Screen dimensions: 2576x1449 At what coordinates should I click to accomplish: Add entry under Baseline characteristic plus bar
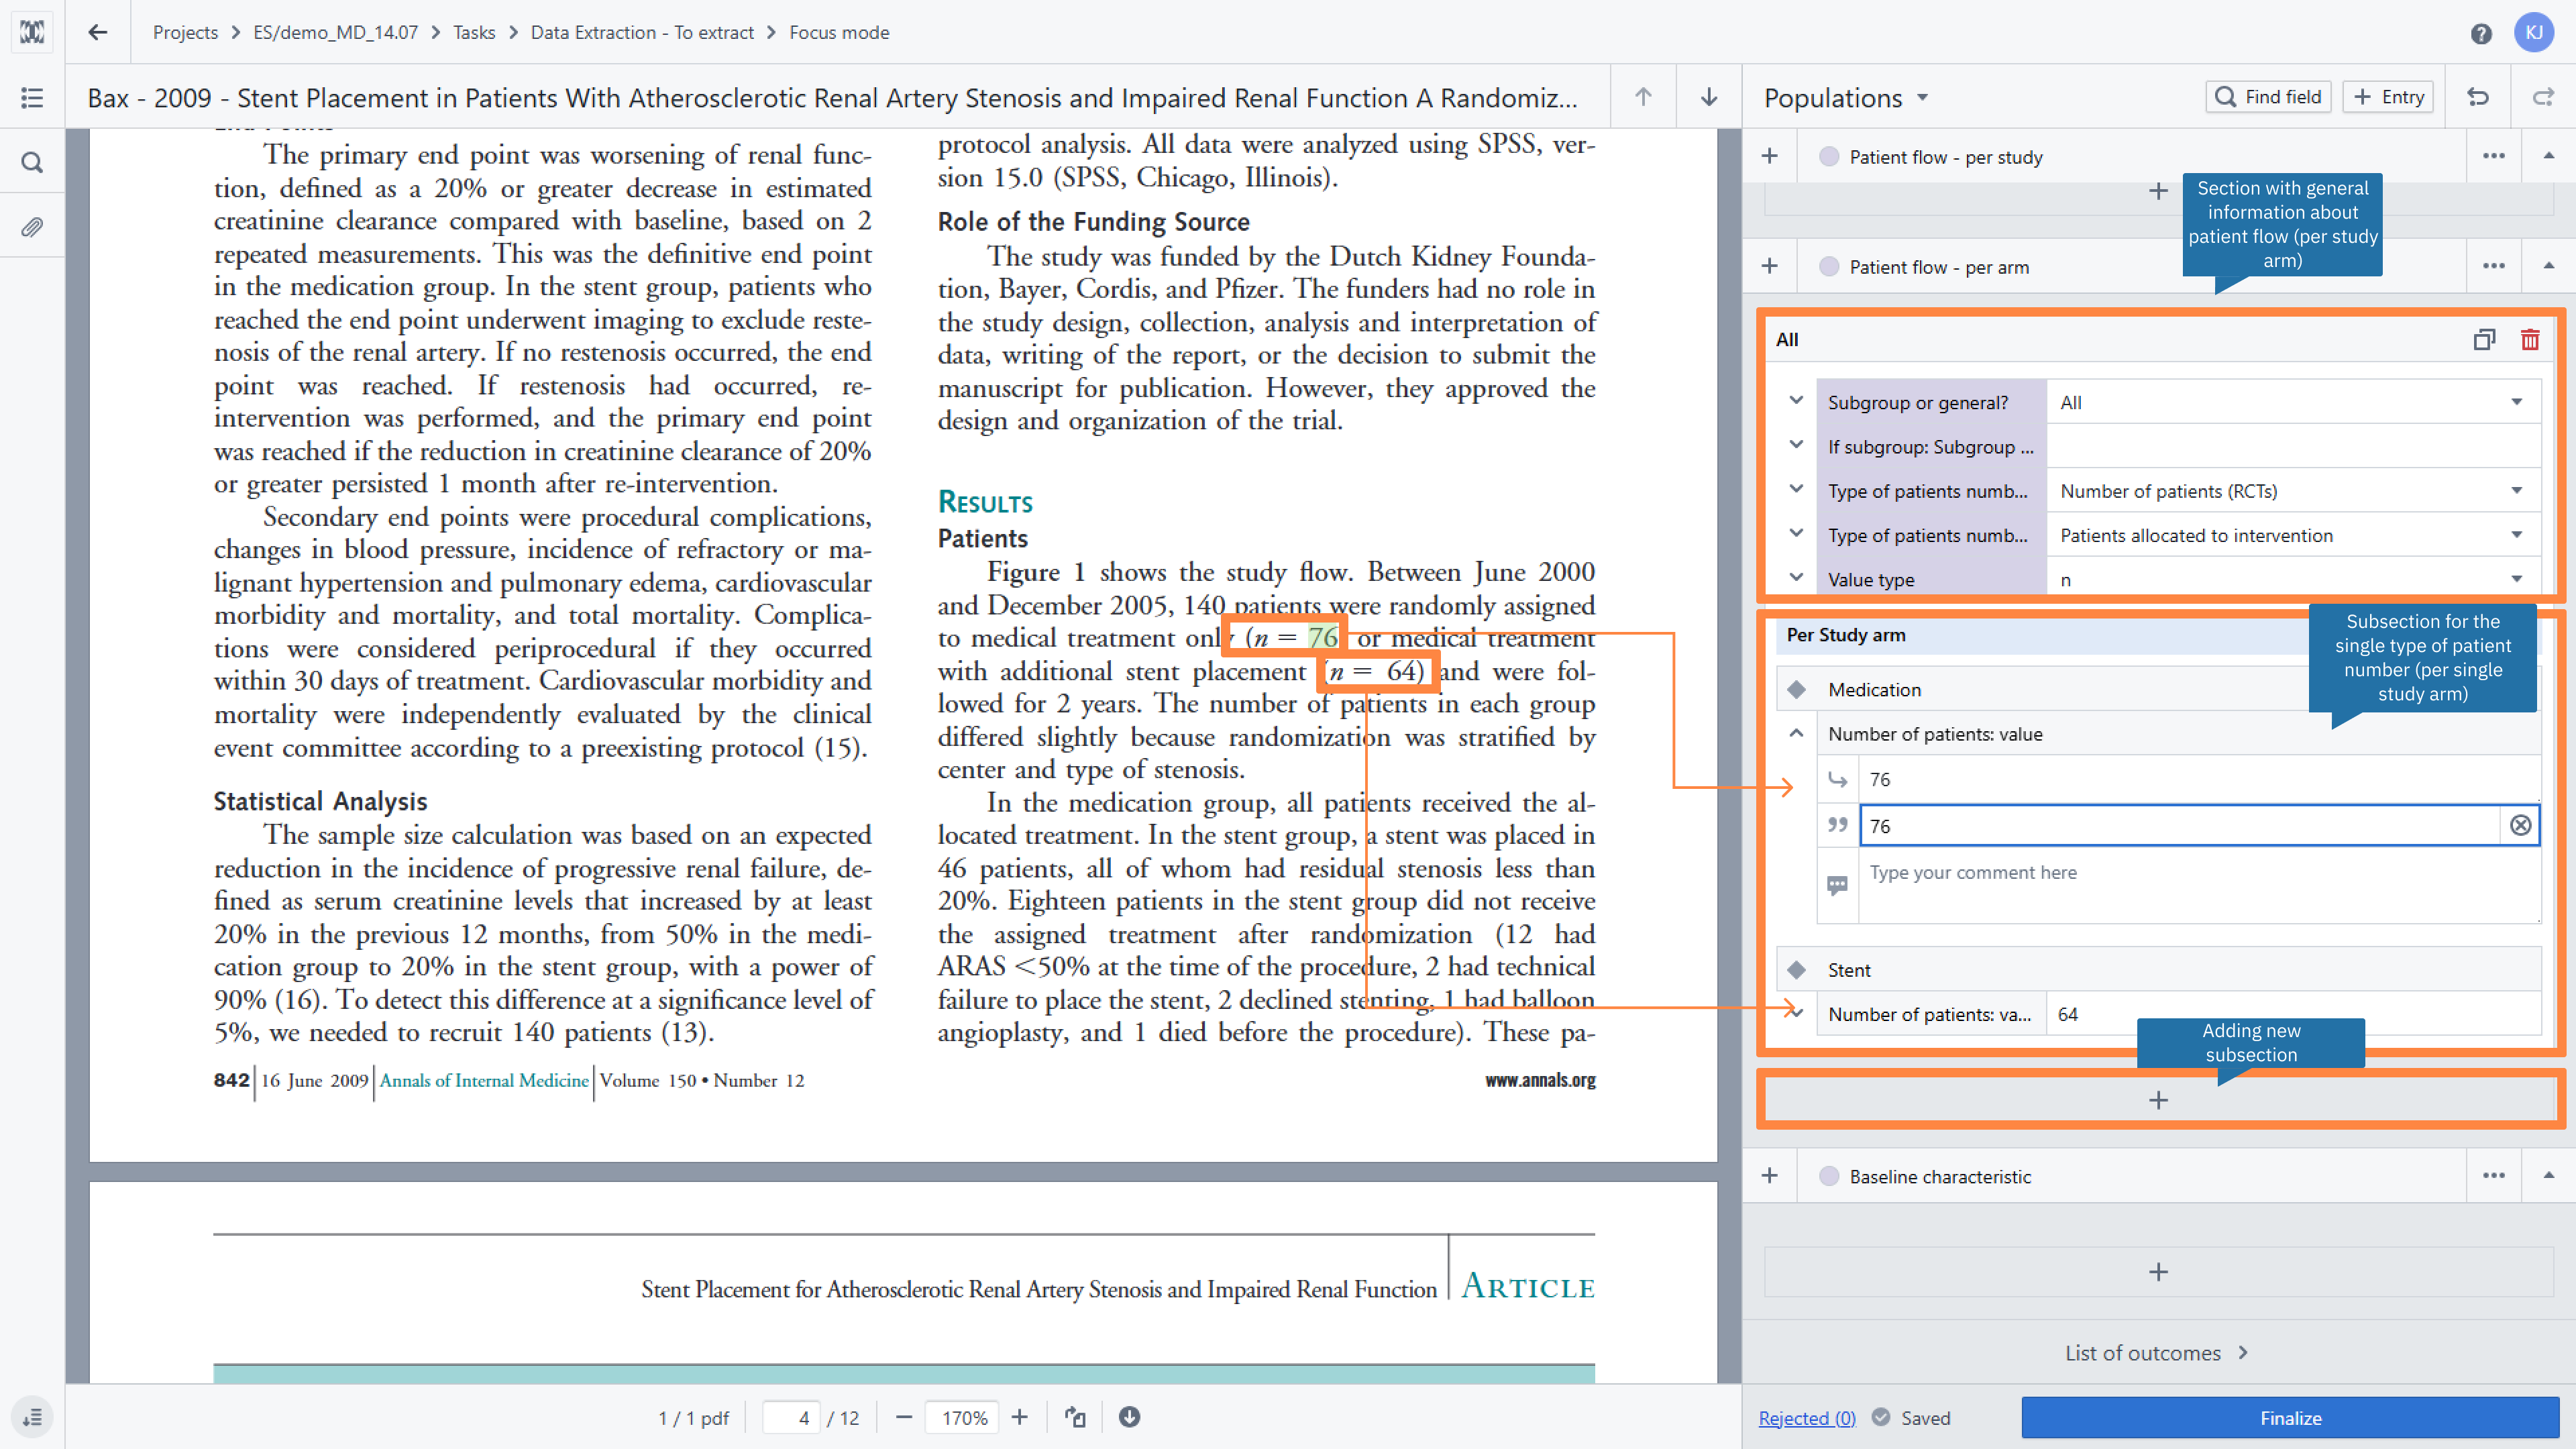tap(2158, 1272)
